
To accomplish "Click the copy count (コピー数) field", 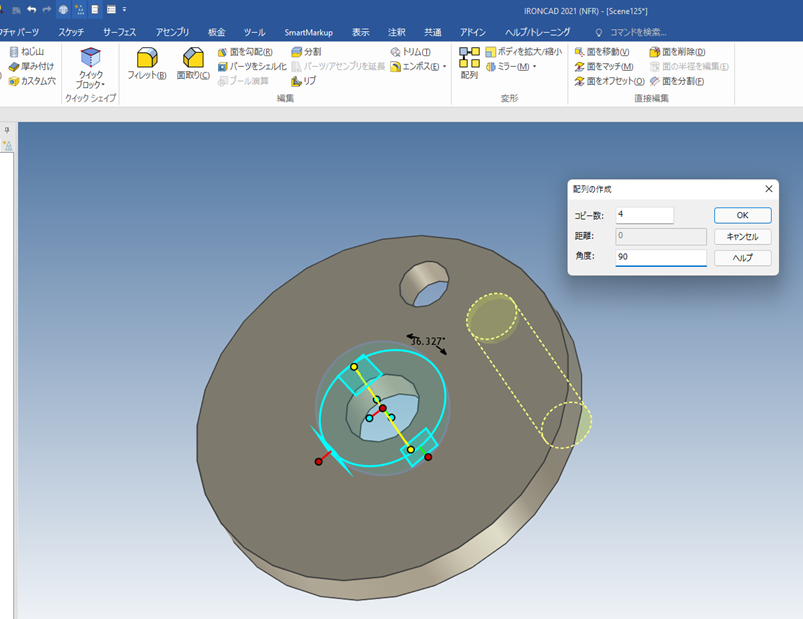I will tap(644, 215).
